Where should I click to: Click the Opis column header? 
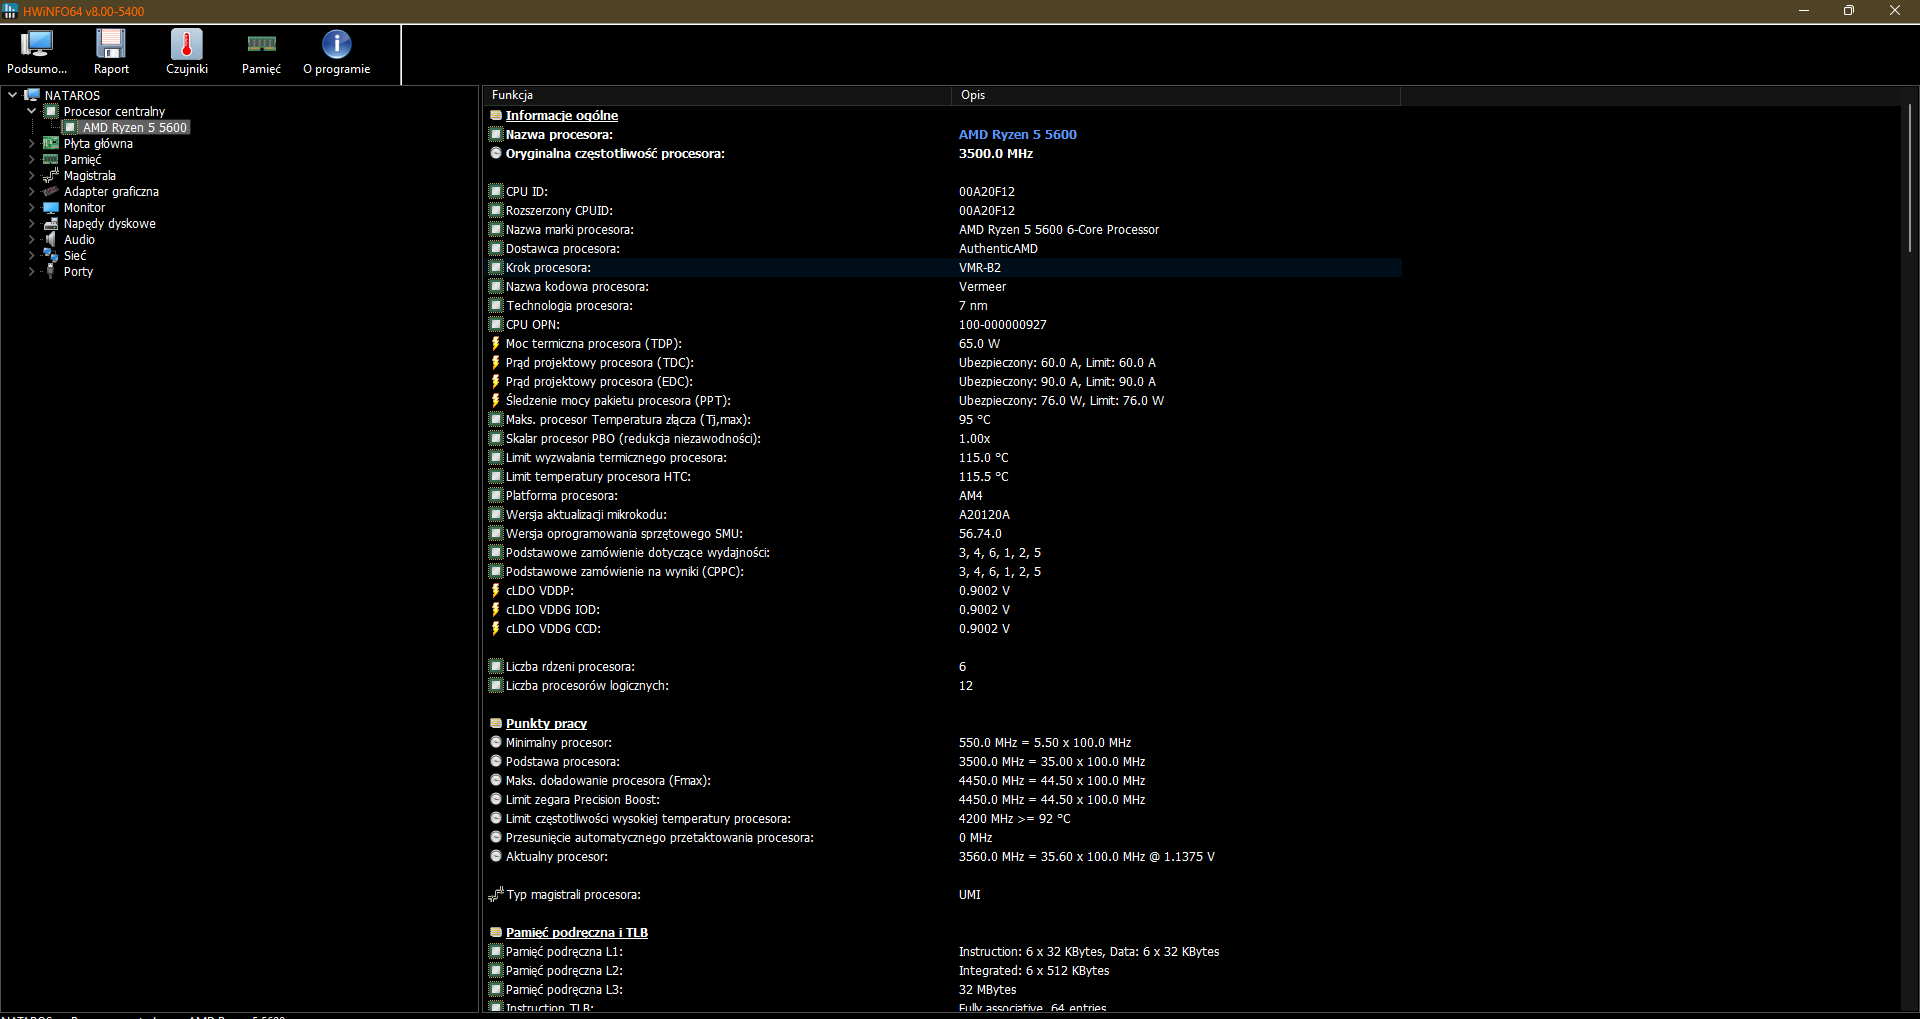tap(1175, 95)
